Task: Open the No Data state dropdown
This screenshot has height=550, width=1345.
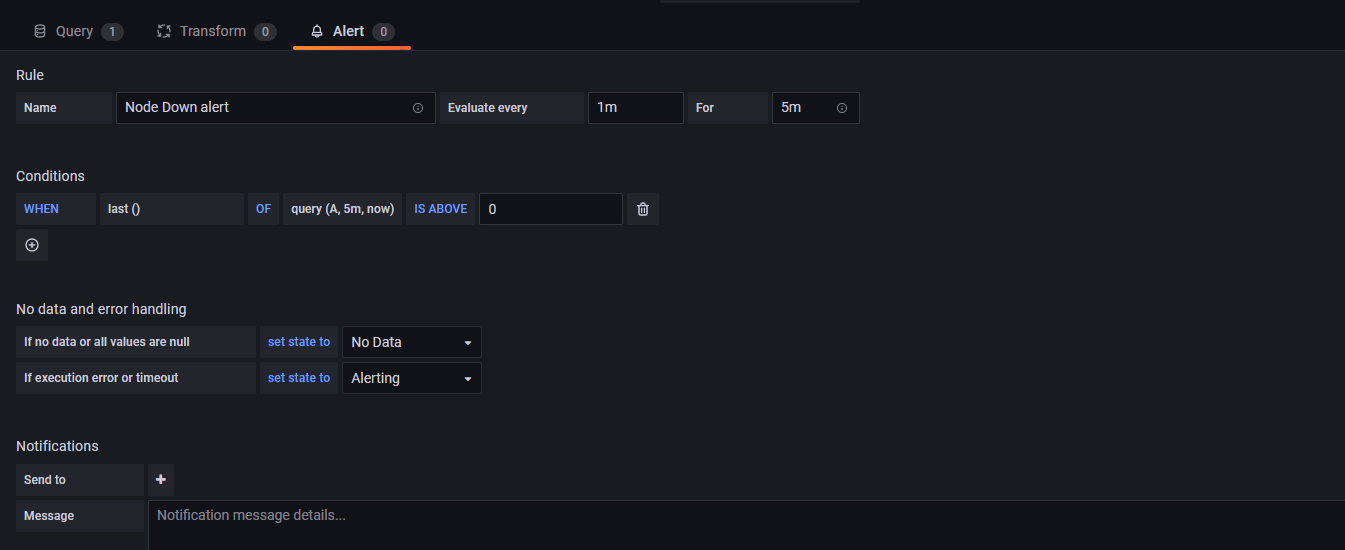Action: (x=411, y=342)
